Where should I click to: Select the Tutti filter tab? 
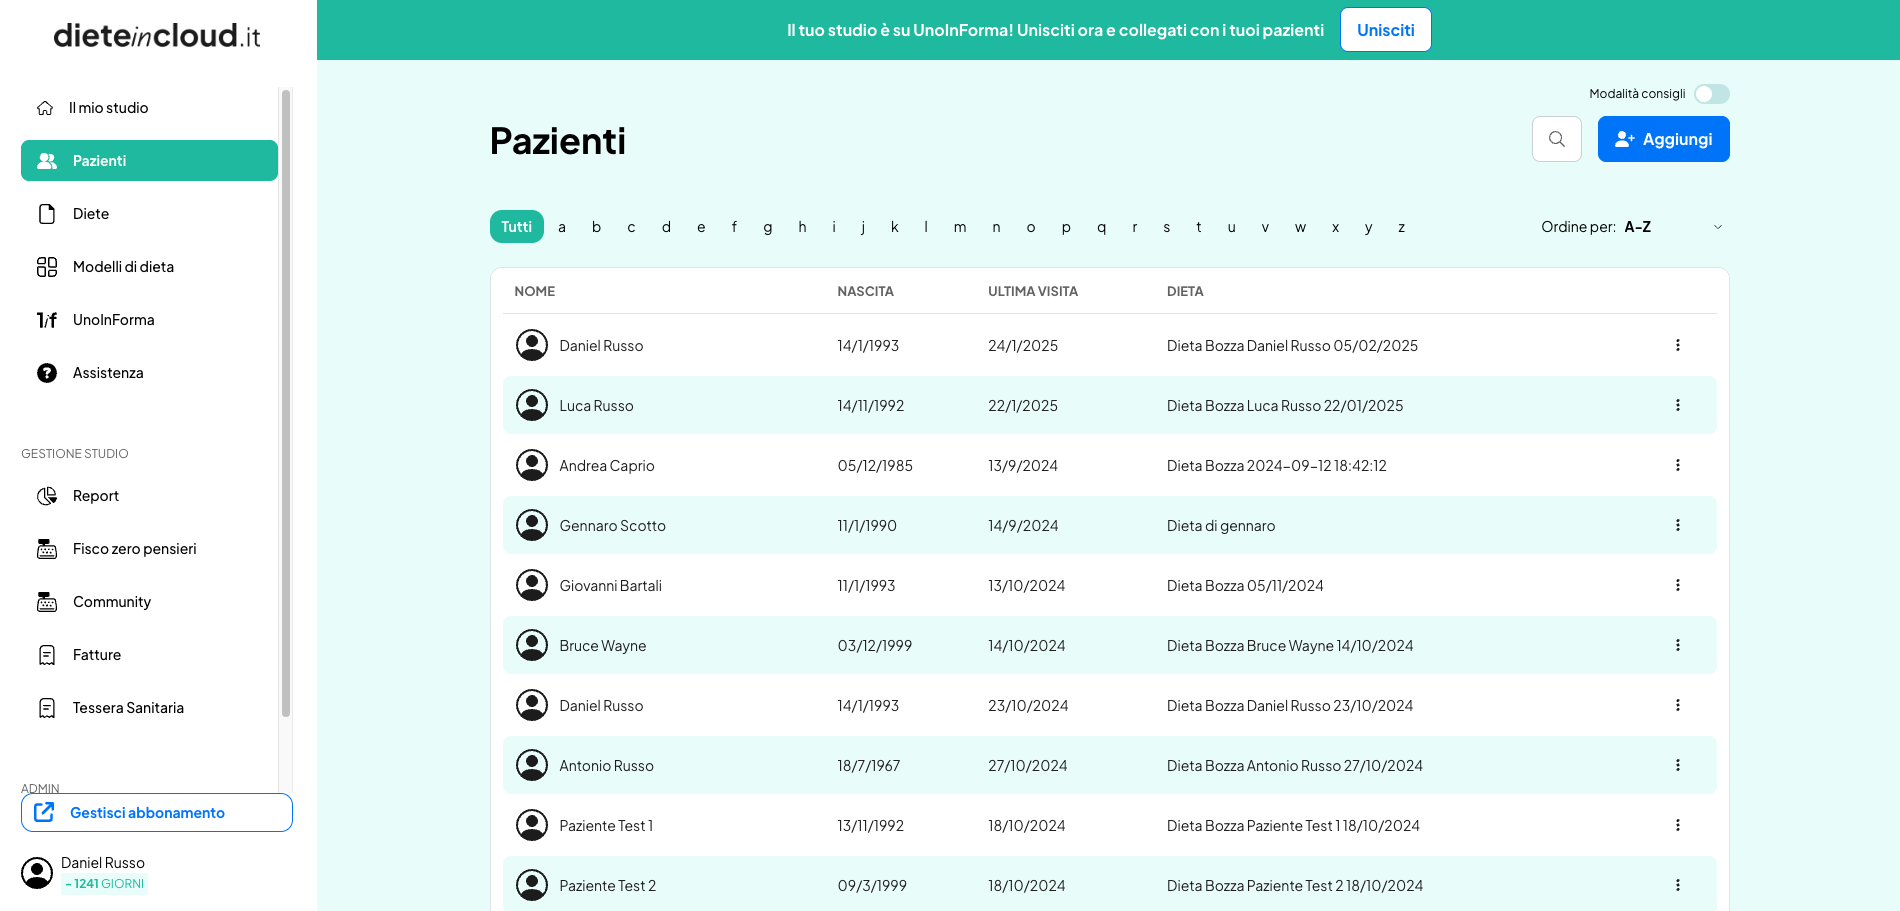pyautogui.click(x=516, y=227)
